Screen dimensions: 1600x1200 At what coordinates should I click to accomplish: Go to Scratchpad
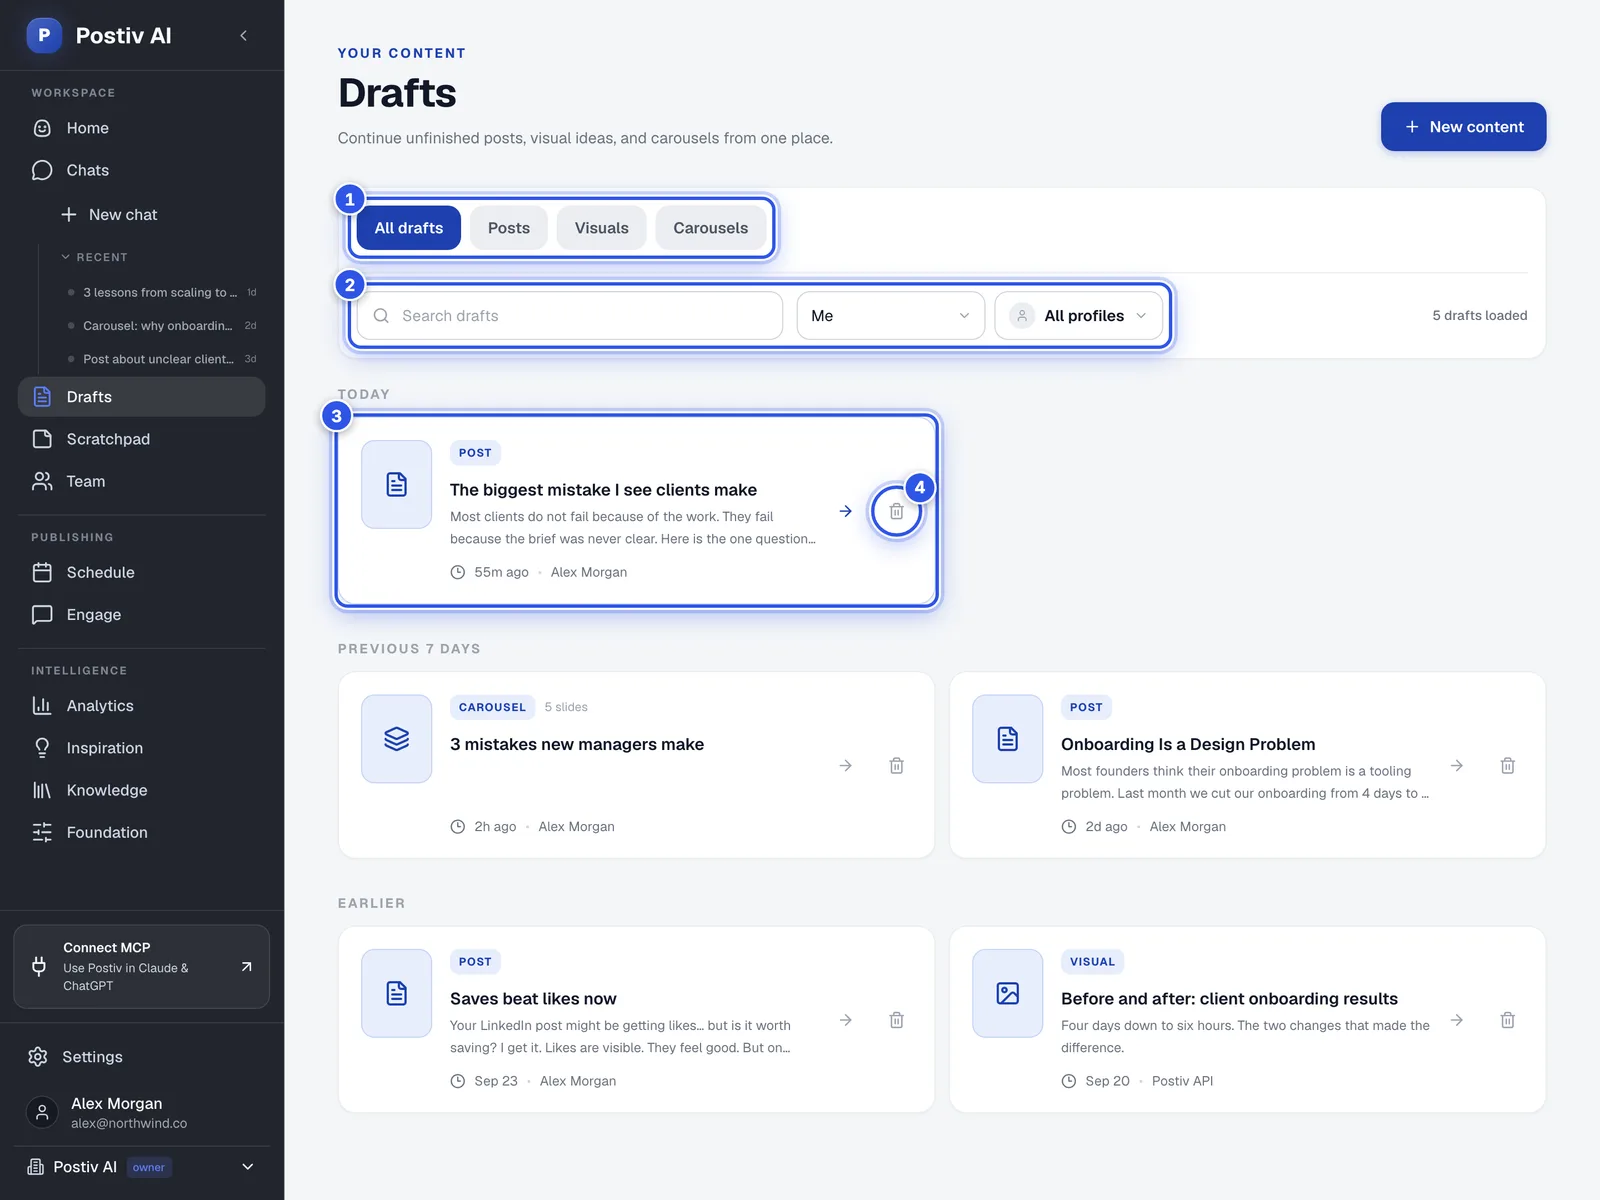point(142,439)
